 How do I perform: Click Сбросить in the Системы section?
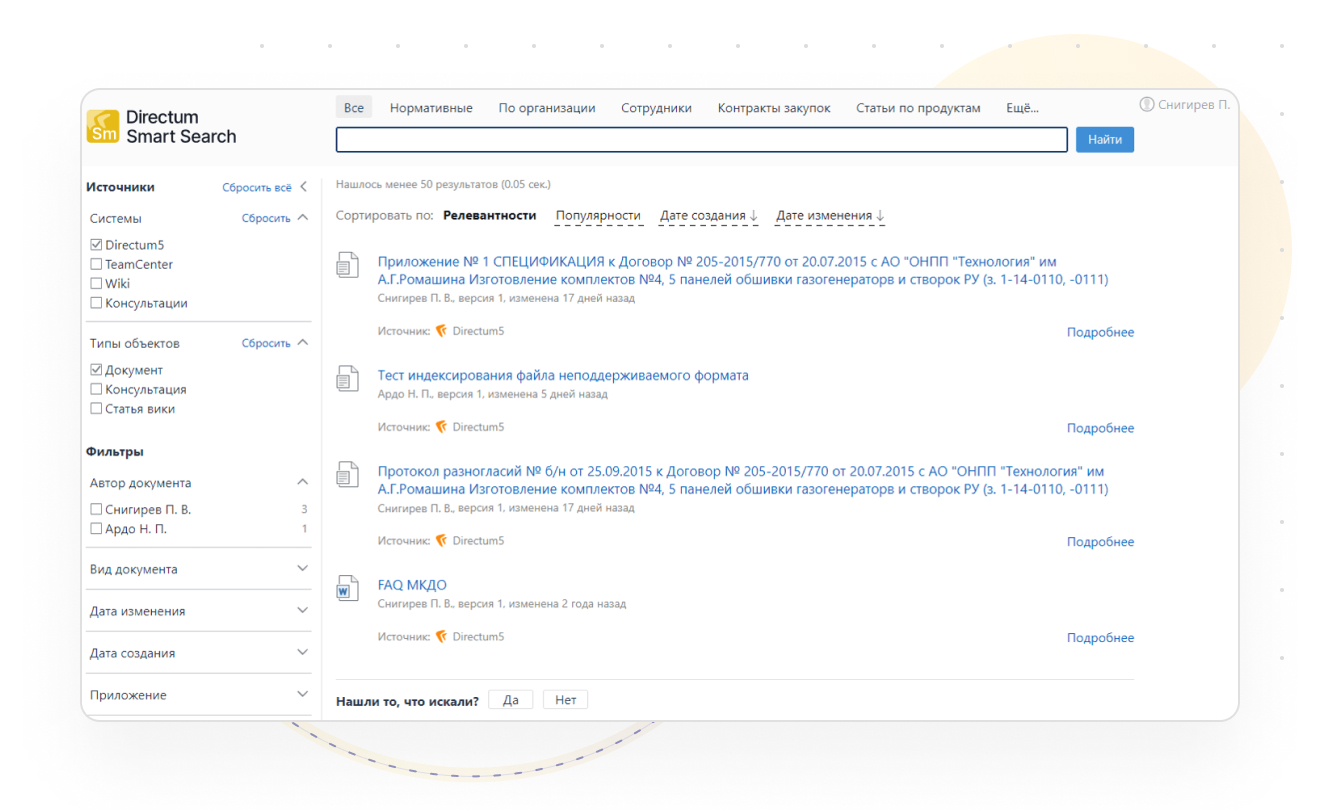[x=266, y=218]
